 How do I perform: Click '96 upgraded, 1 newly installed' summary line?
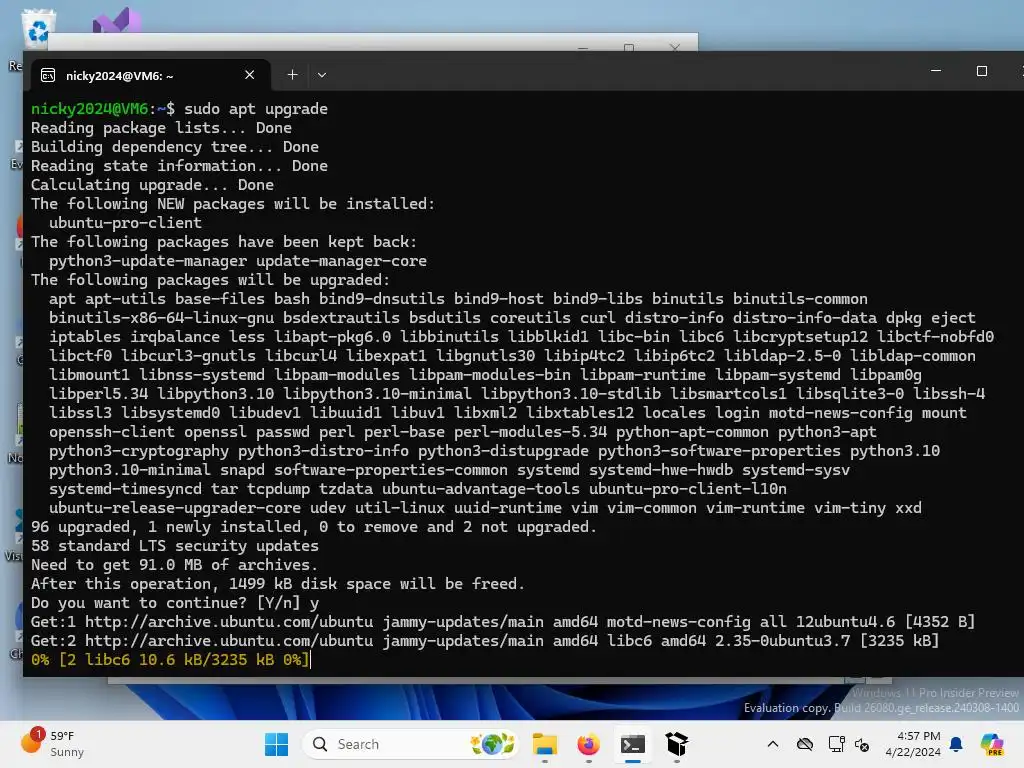click(313, 527)
